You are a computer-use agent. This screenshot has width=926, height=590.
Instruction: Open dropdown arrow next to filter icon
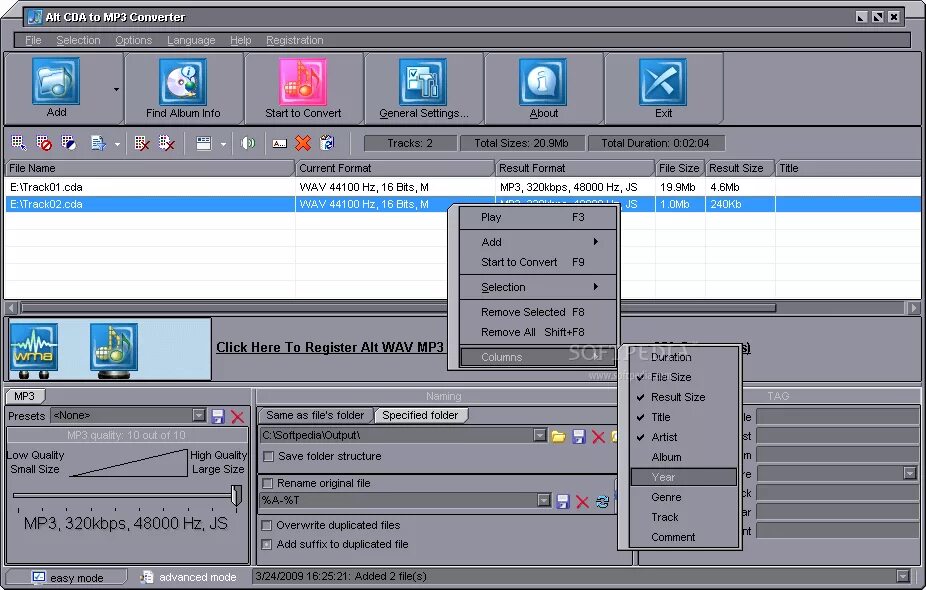(117, 144)
